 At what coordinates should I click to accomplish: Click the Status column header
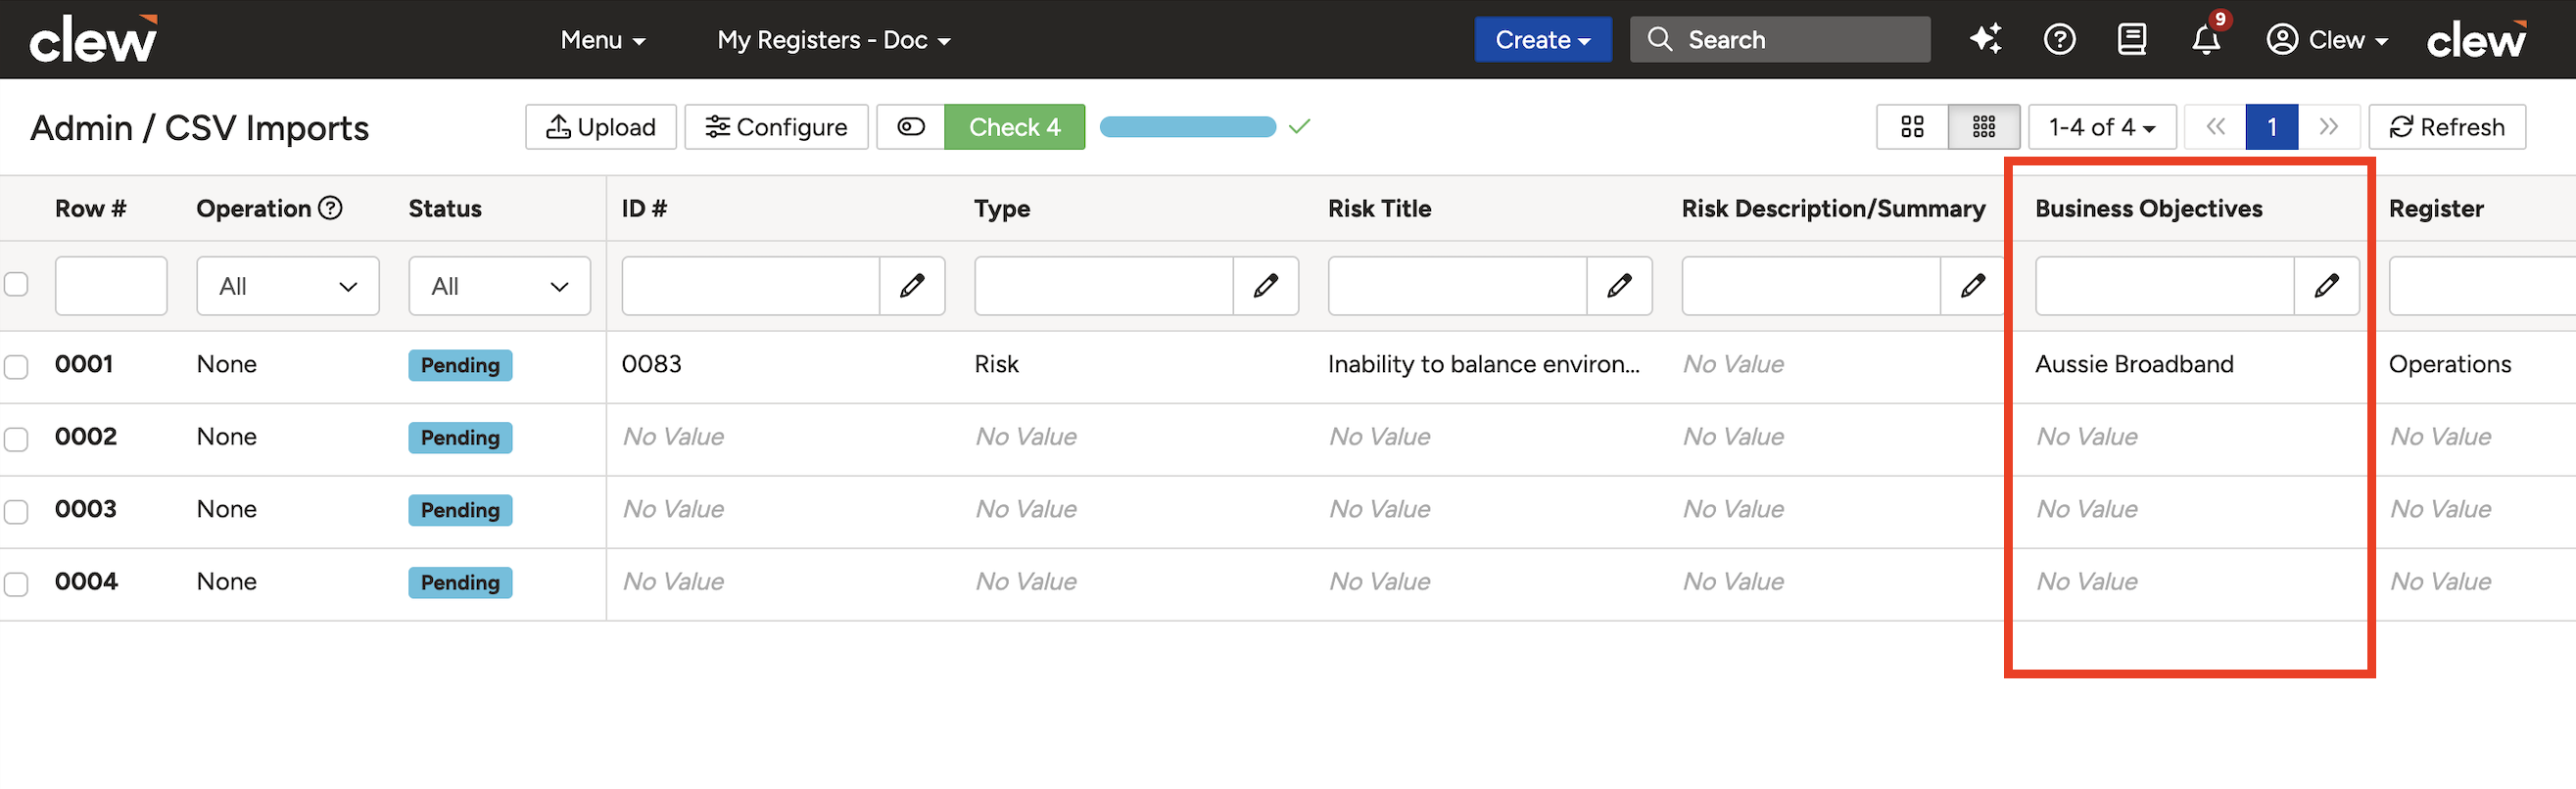point(445,208)
